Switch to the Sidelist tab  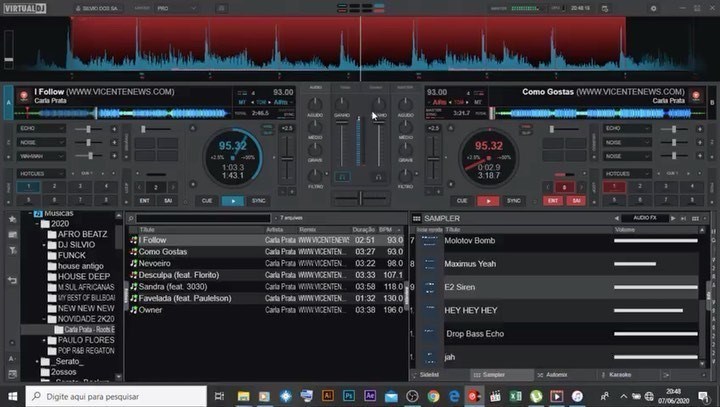[x=429, y=375]
